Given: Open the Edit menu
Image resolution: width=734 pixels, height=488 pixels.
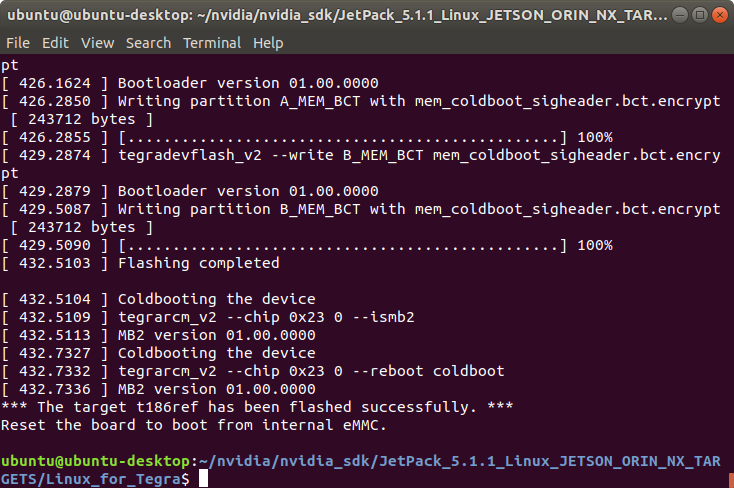Looking at the screenshot, I should pos(55,43).
